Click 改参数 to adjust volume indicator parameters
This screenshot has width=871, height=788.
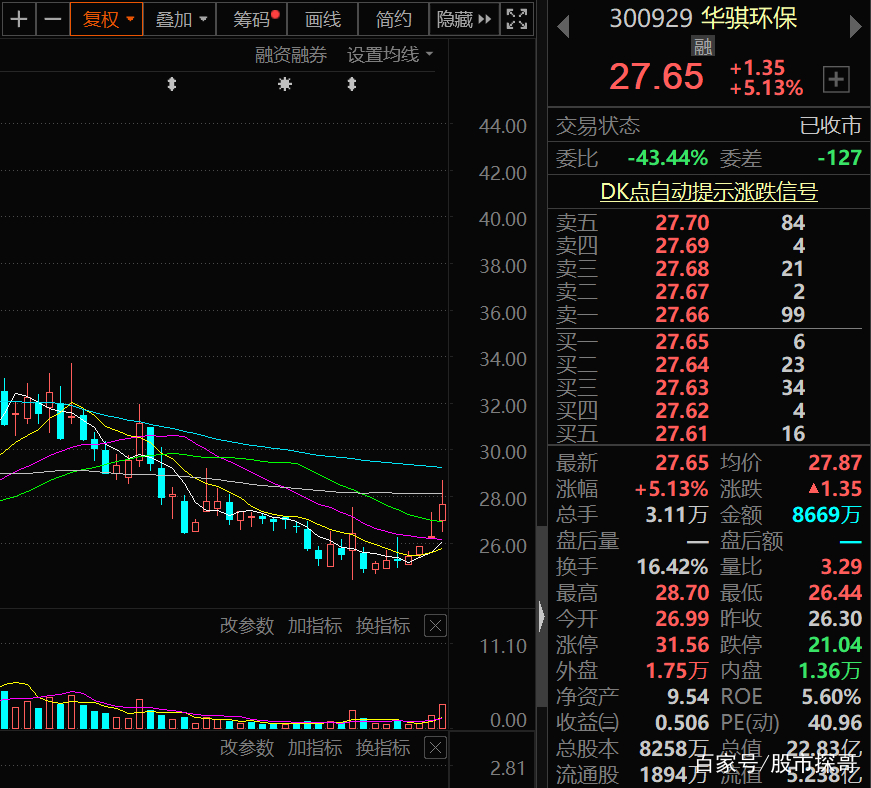coord(247,625)
